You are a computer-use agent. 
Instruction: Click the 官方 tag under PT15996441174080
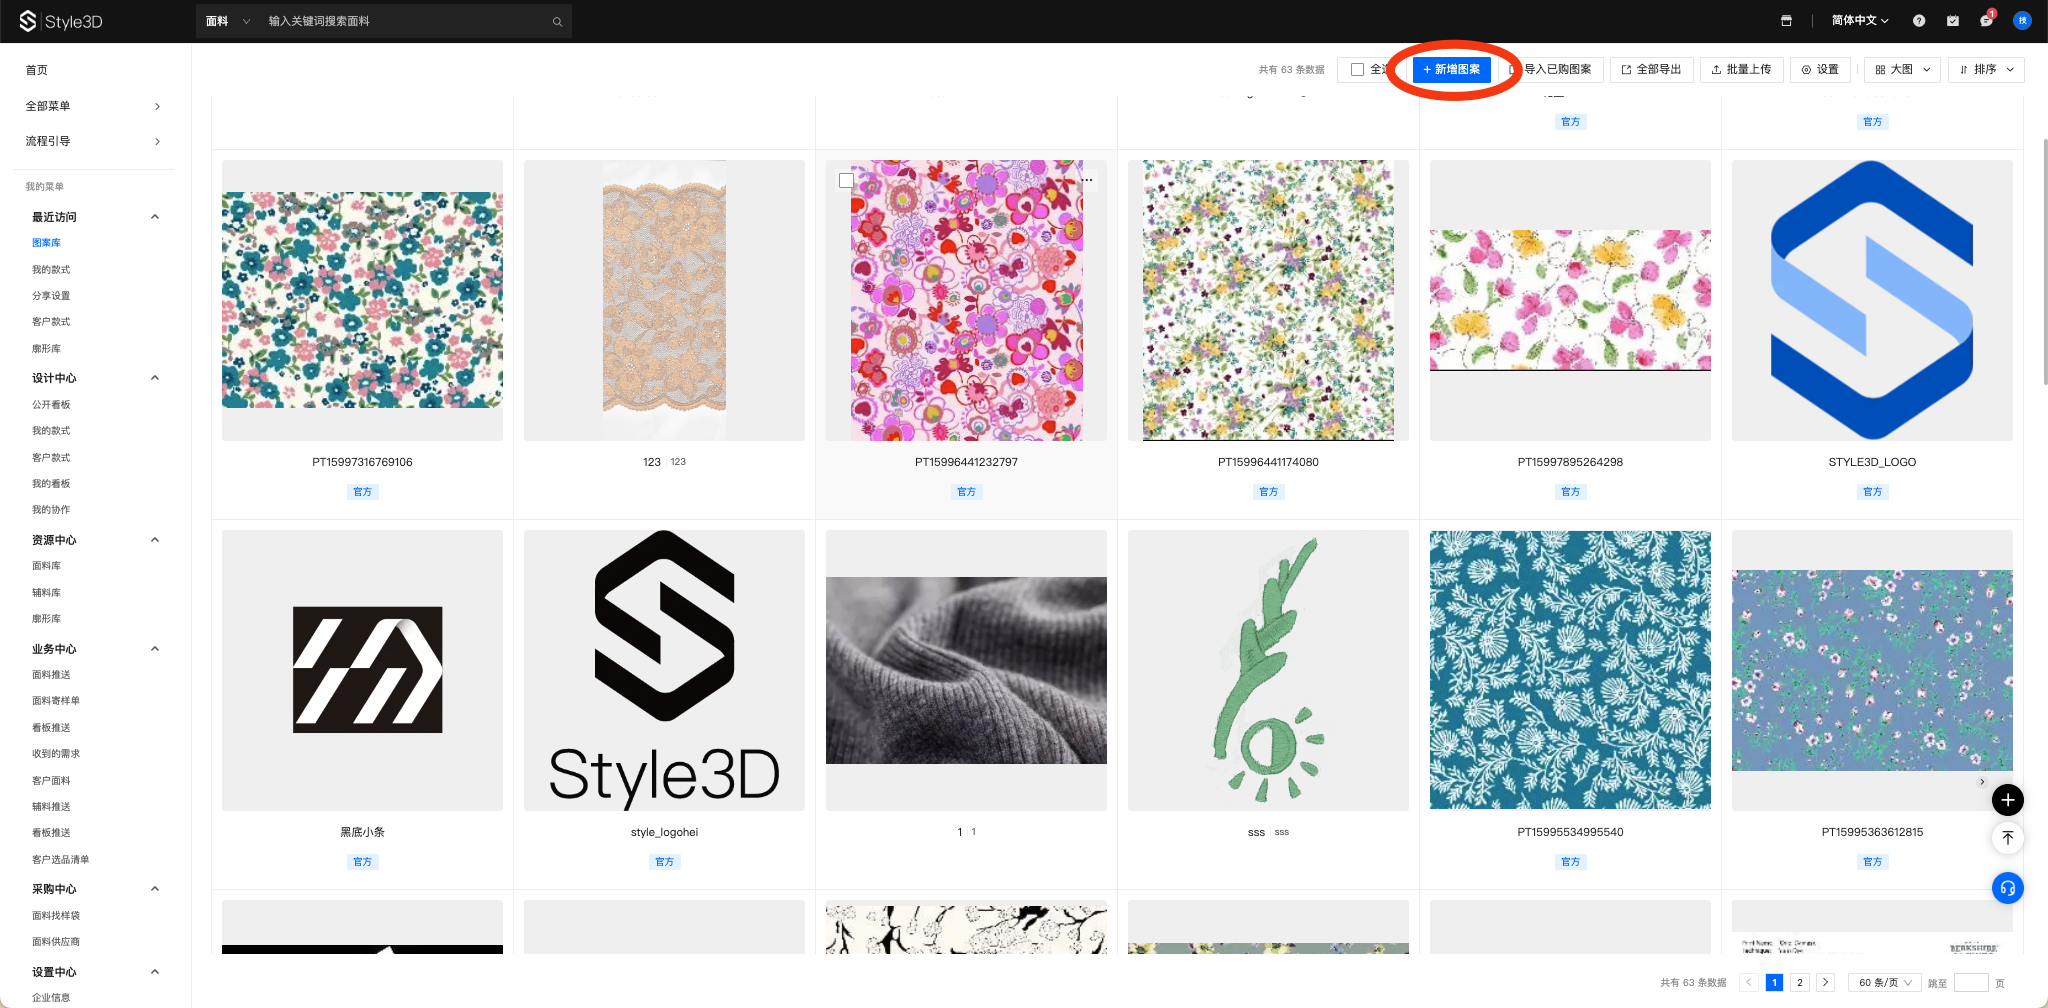coord(1268,492)
